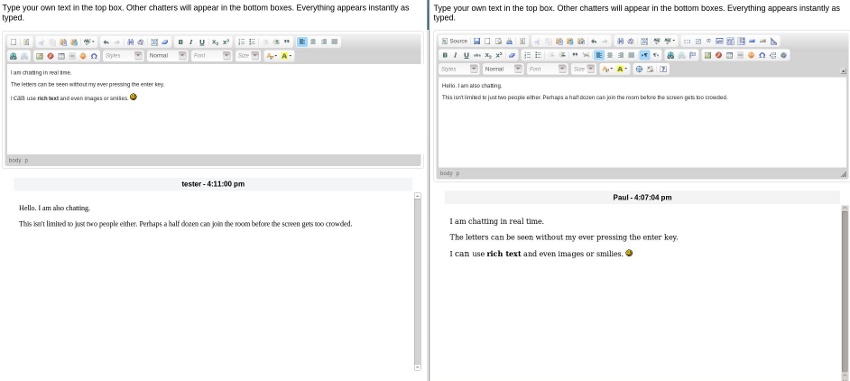Open text color picker in right editor
850x381 pixels.
pos(608,69)
